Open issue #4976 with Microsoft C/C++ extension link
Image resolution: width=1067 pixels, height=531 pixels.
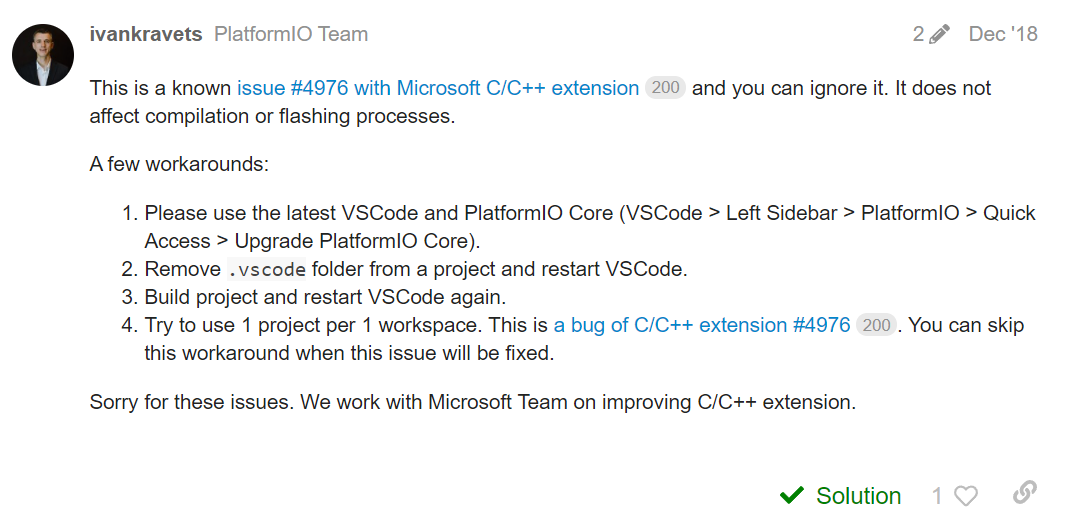438,88
